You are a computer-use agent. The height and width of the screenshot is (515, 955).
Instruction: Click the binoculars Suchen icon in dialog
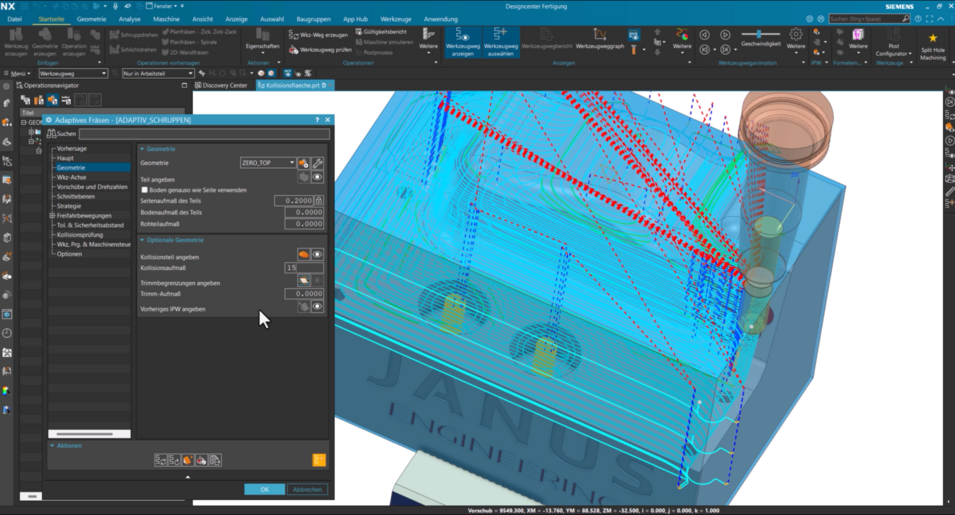[x=52, y=133]
